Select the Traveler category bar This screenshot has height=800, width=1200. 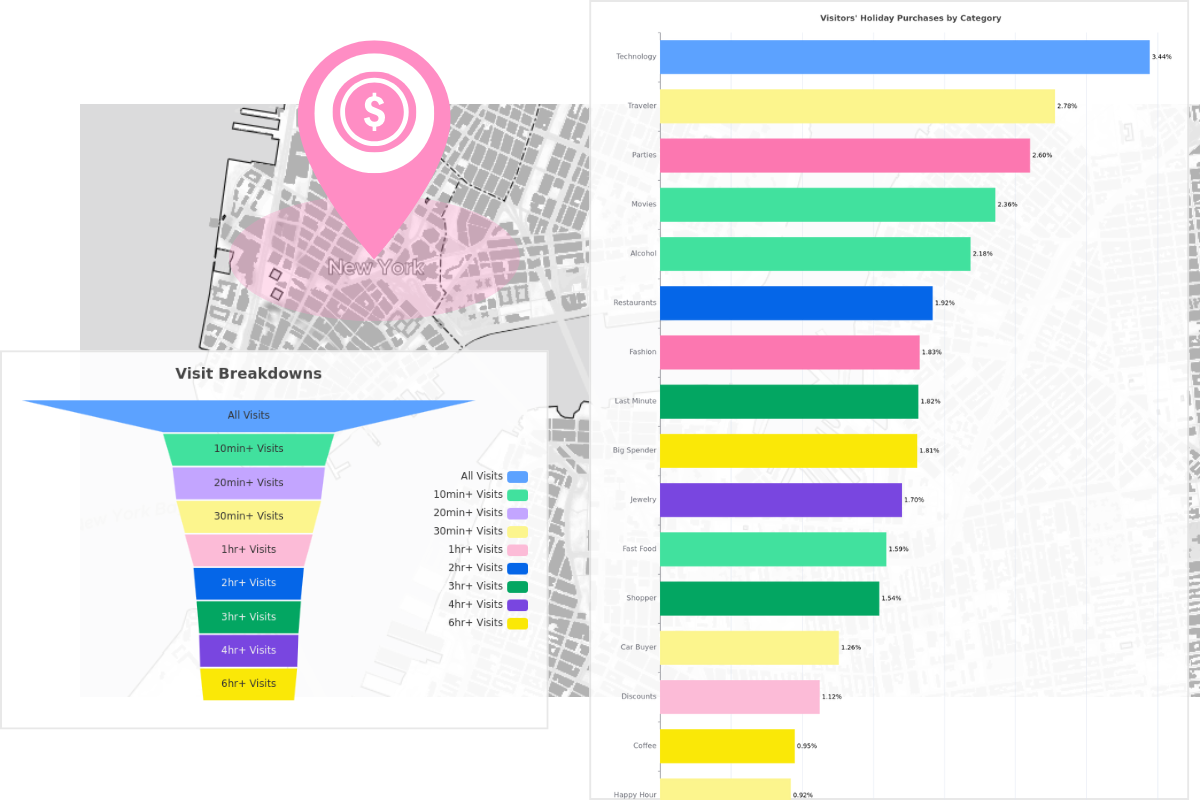tap(857, 106)
